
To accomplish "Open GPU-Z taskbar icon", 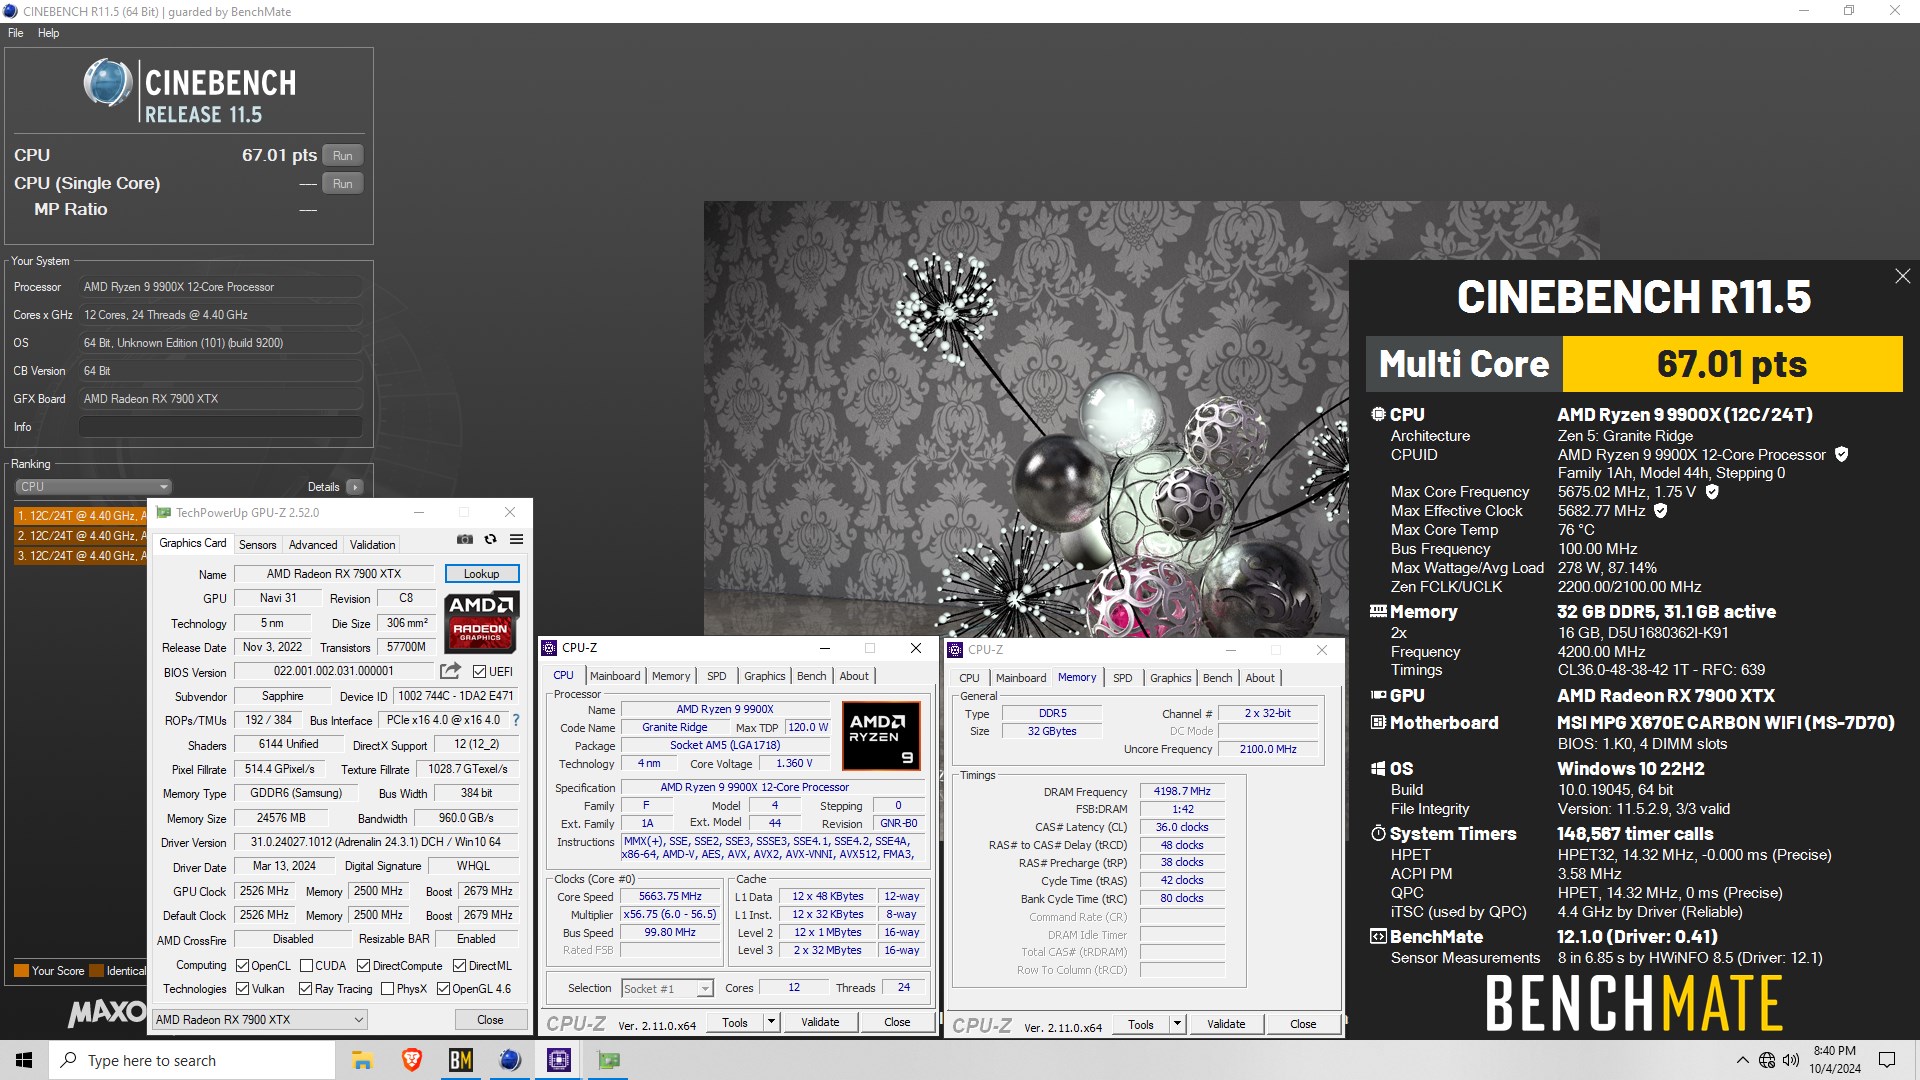I will pyautogui.click(x=608, y=1060).
